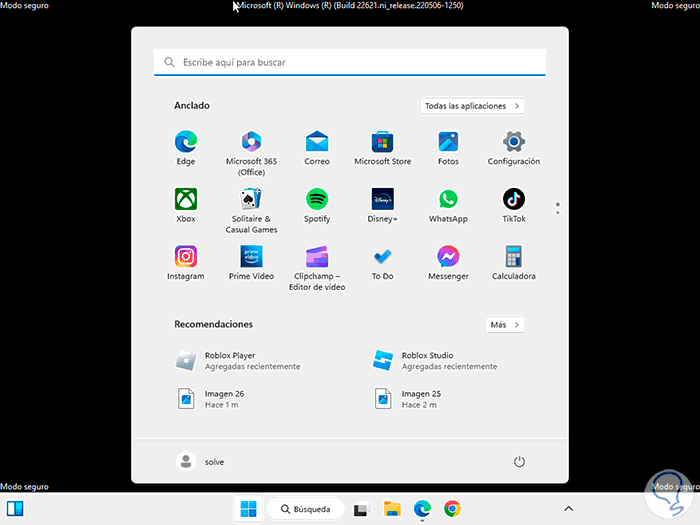
Task: Open Instagram app
Action: (x=186, y=263)
